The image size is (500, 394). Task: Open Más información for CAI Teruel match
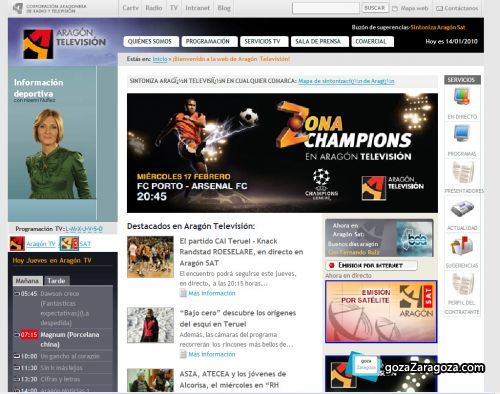point(212,293)
